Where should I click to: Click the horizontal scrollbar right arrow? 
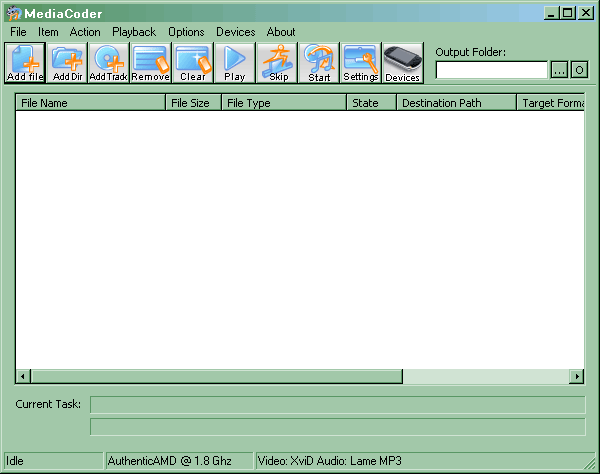577,376
